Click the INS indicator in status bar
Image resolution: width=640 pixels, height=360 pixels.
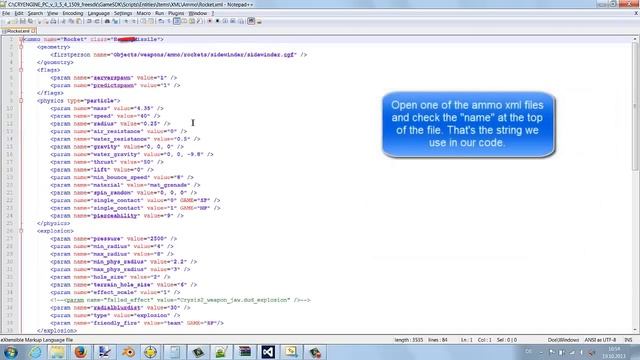628,340
